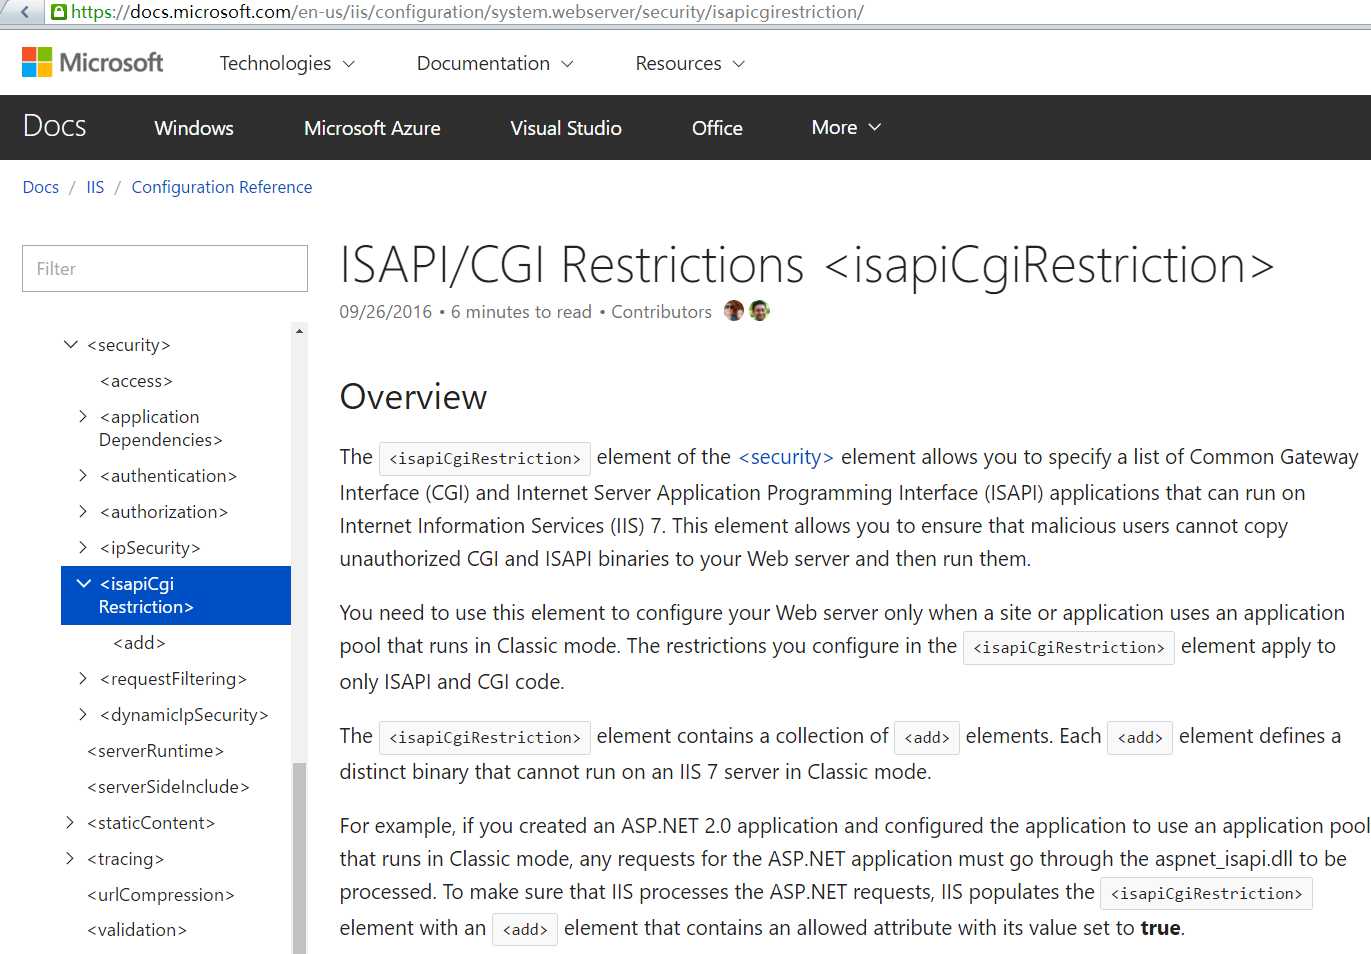Open the Office docs tab
Screen dimensions: 1371x954
click(717, 128)
